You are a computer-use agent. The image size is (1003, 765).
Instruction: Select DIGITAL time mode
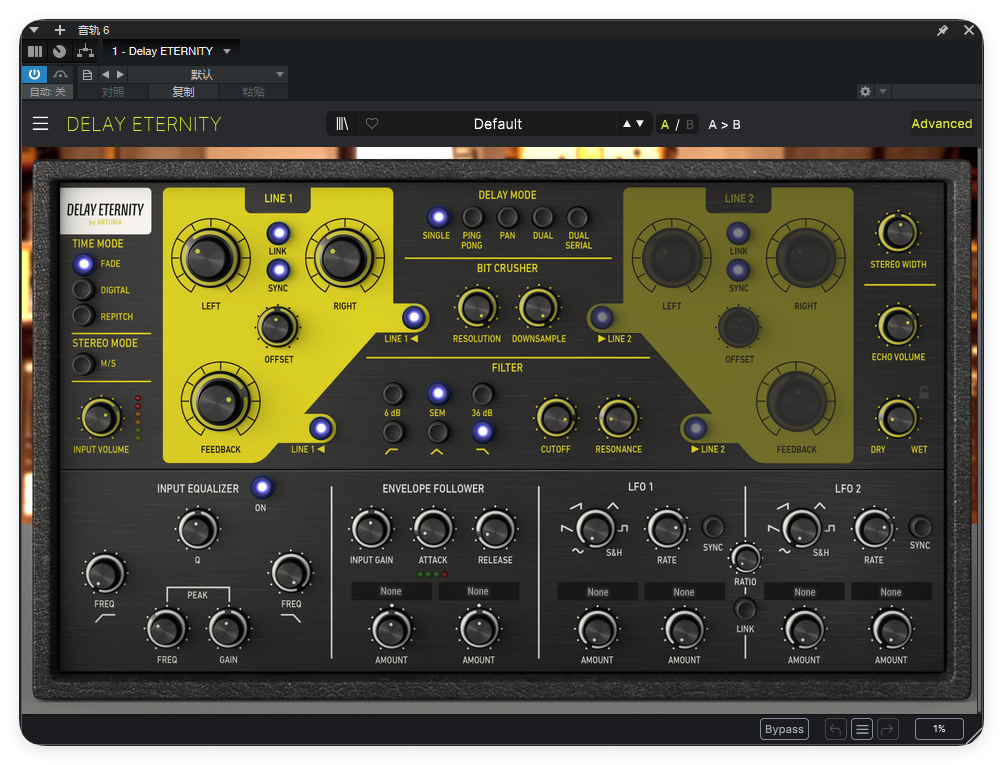tap(83, 290)
